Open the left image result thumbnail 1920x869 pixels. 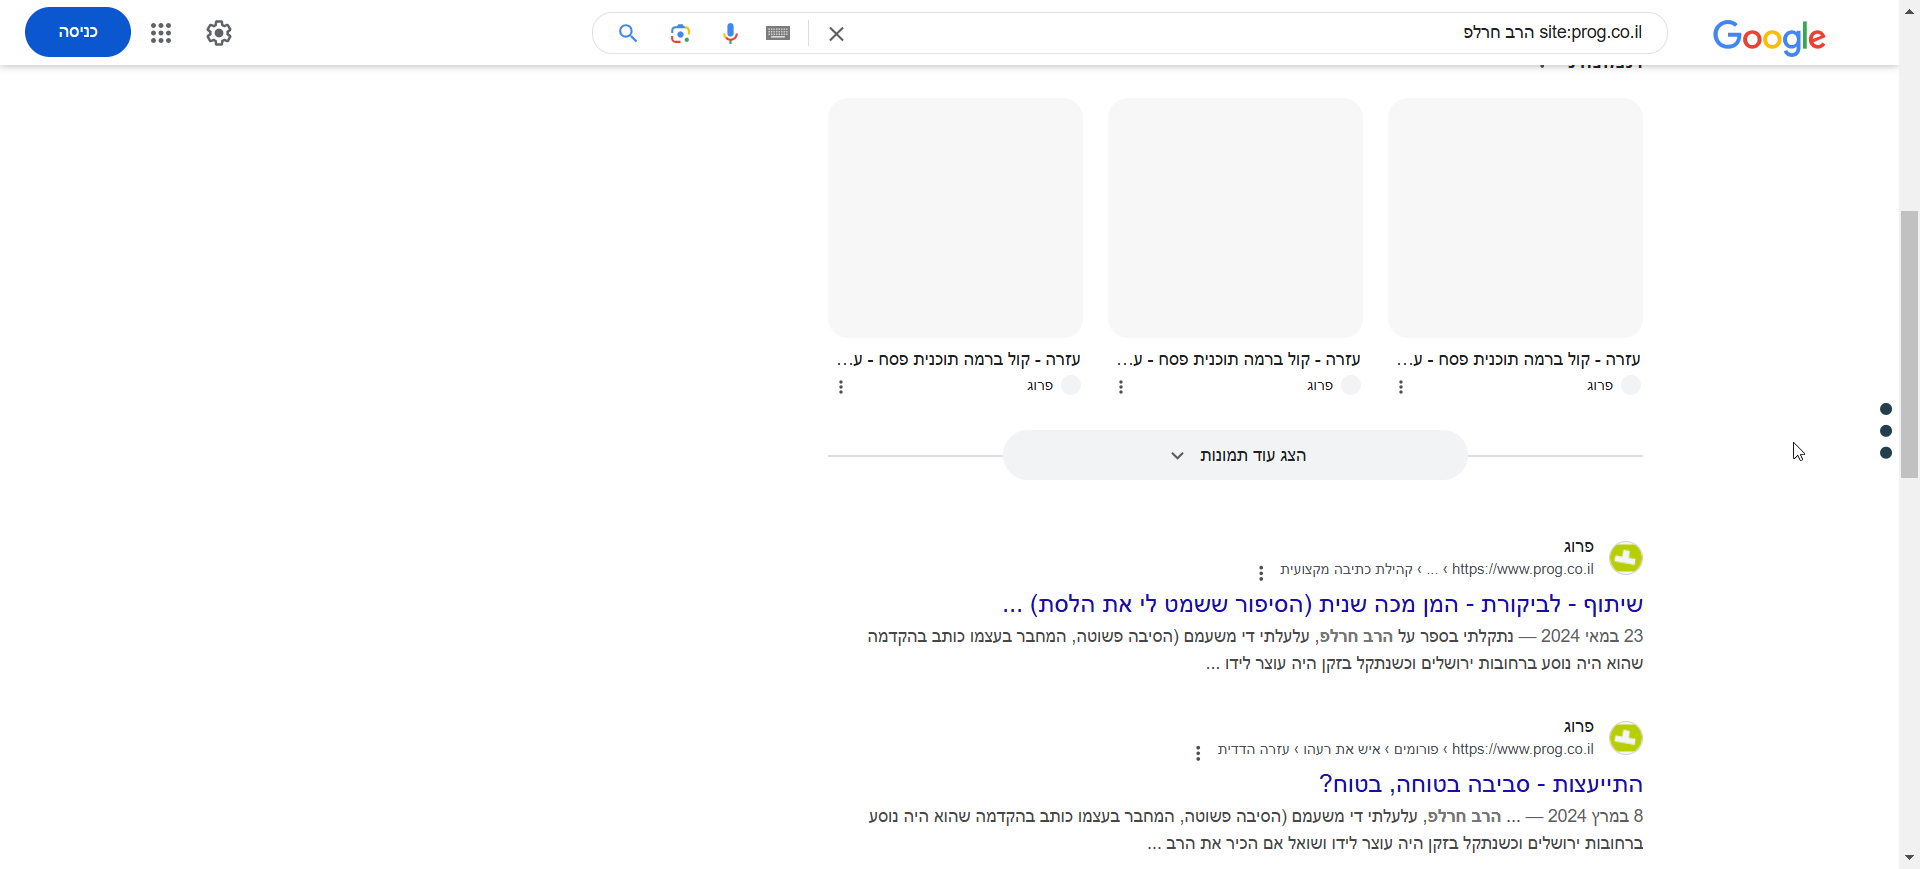coord(955,217)
